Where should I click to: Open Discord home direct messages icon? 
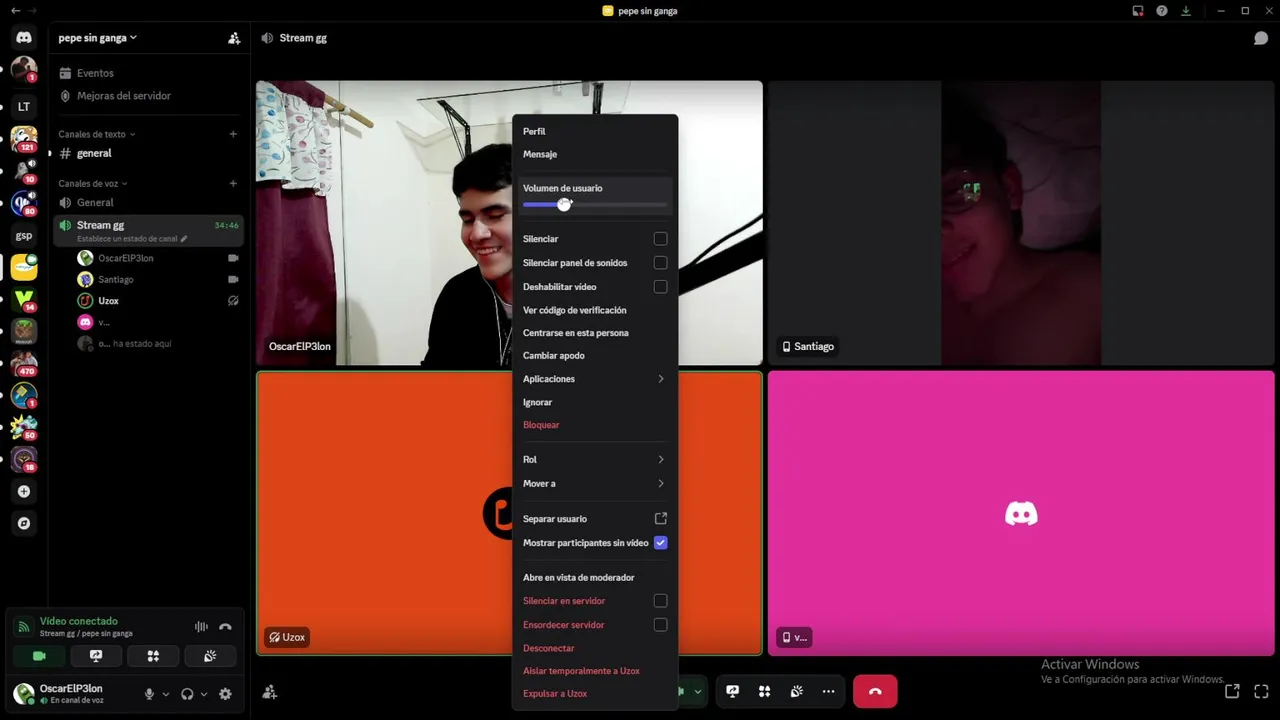click(24, 38)
